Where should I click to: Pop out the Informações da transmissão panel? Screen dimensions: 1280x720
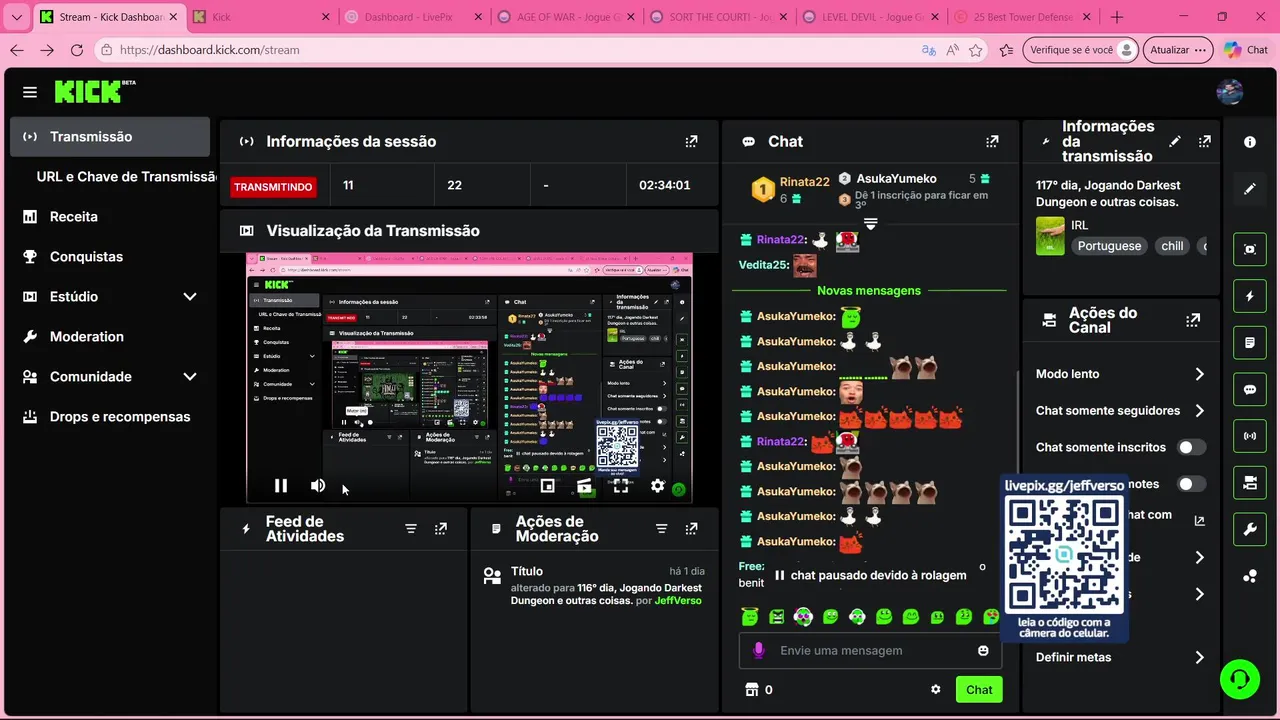coord(1205,142)
